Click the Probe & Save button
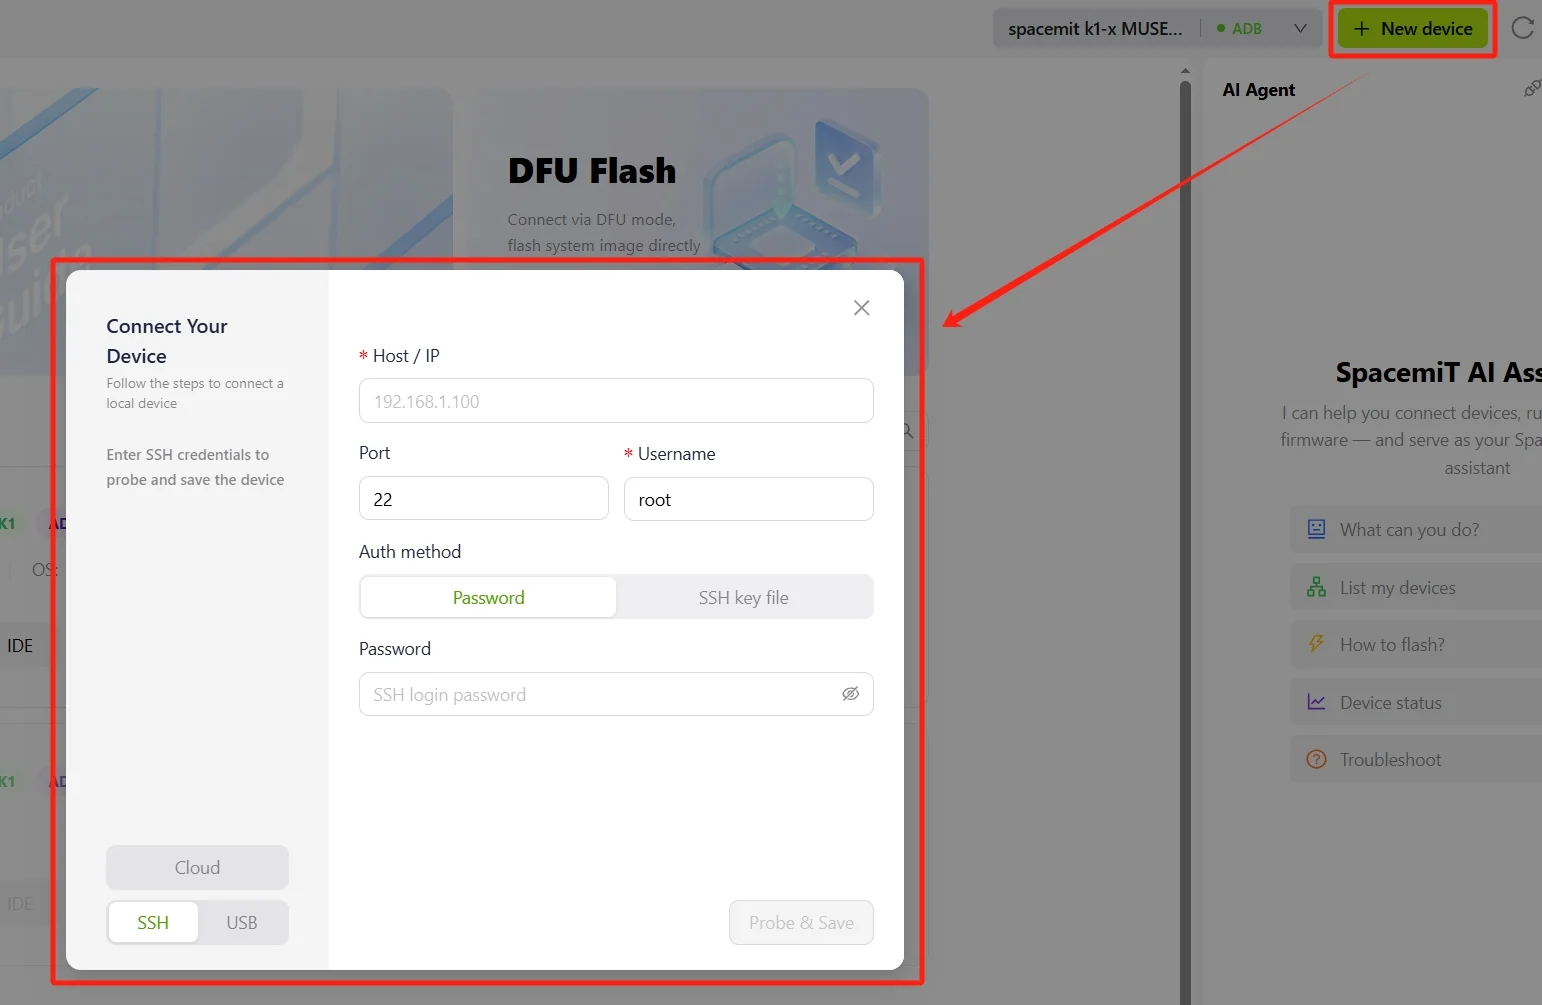This screenshot has height=1005, width=1542. click(x=801, y=923)
